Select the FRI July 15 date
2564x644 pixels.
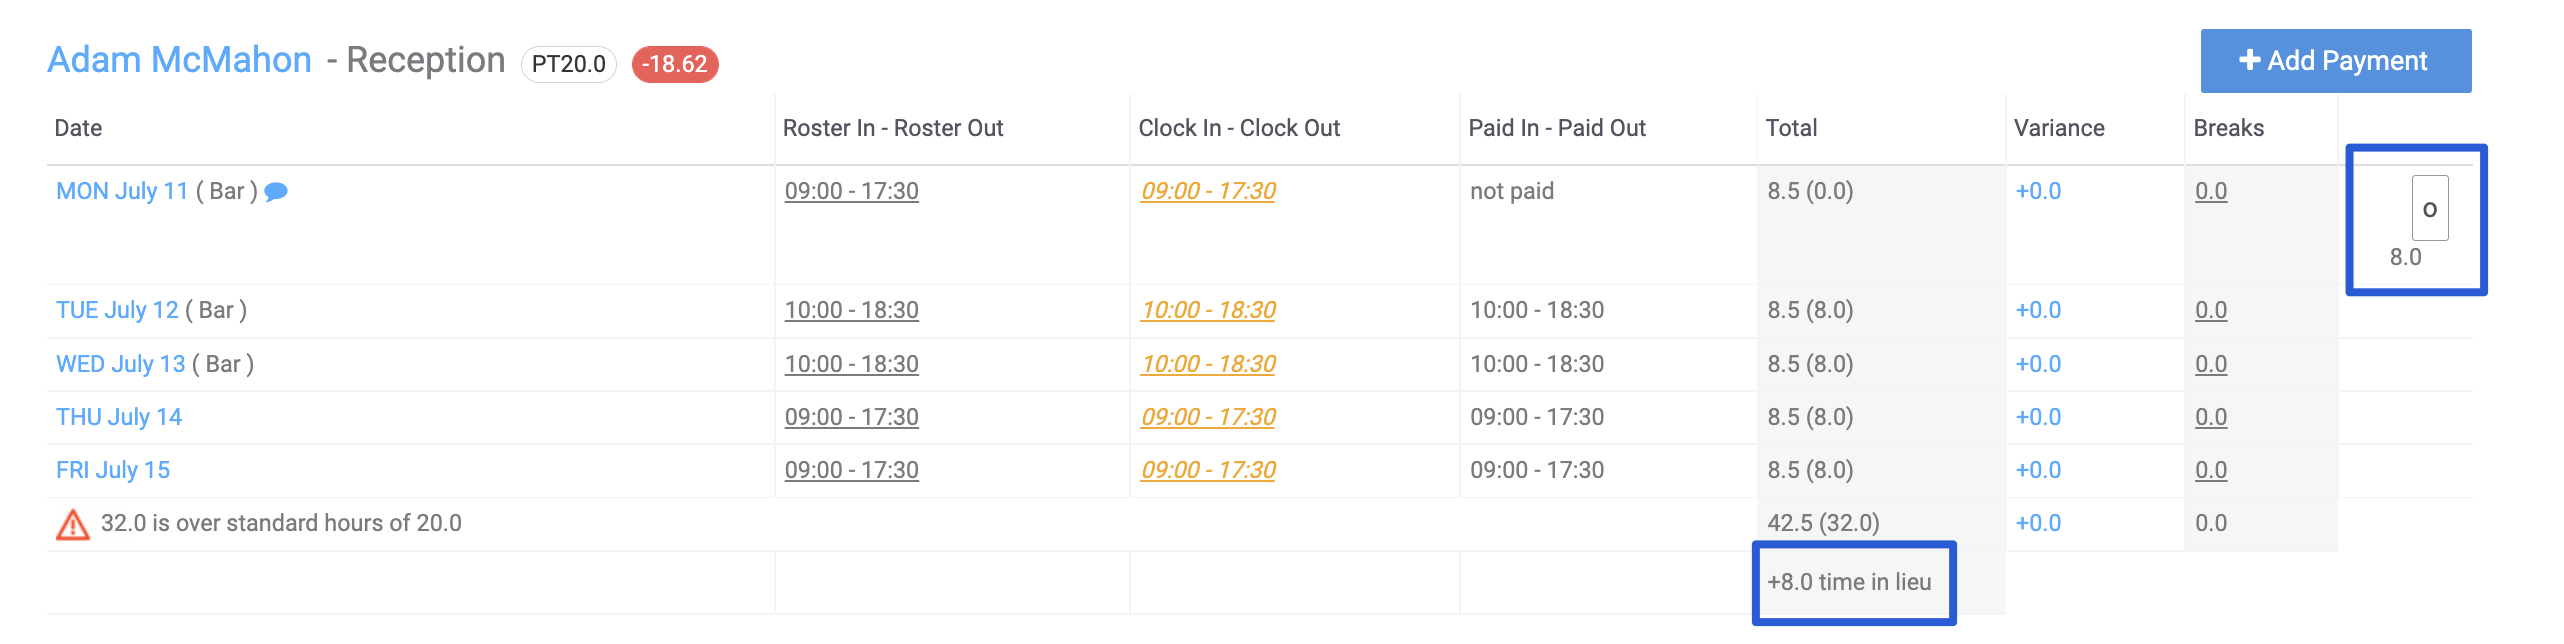tap(112, 469)
